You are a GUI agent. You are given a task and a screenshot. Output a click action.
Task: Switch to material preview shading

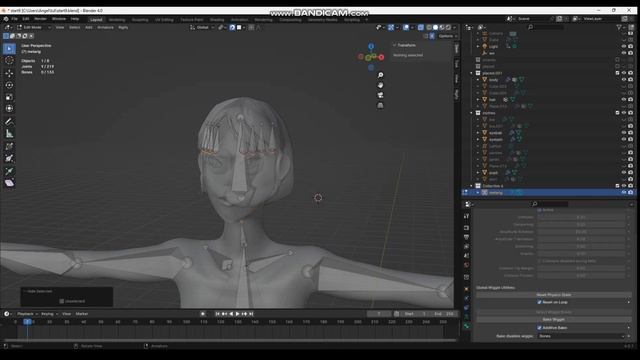click(442, 27)
